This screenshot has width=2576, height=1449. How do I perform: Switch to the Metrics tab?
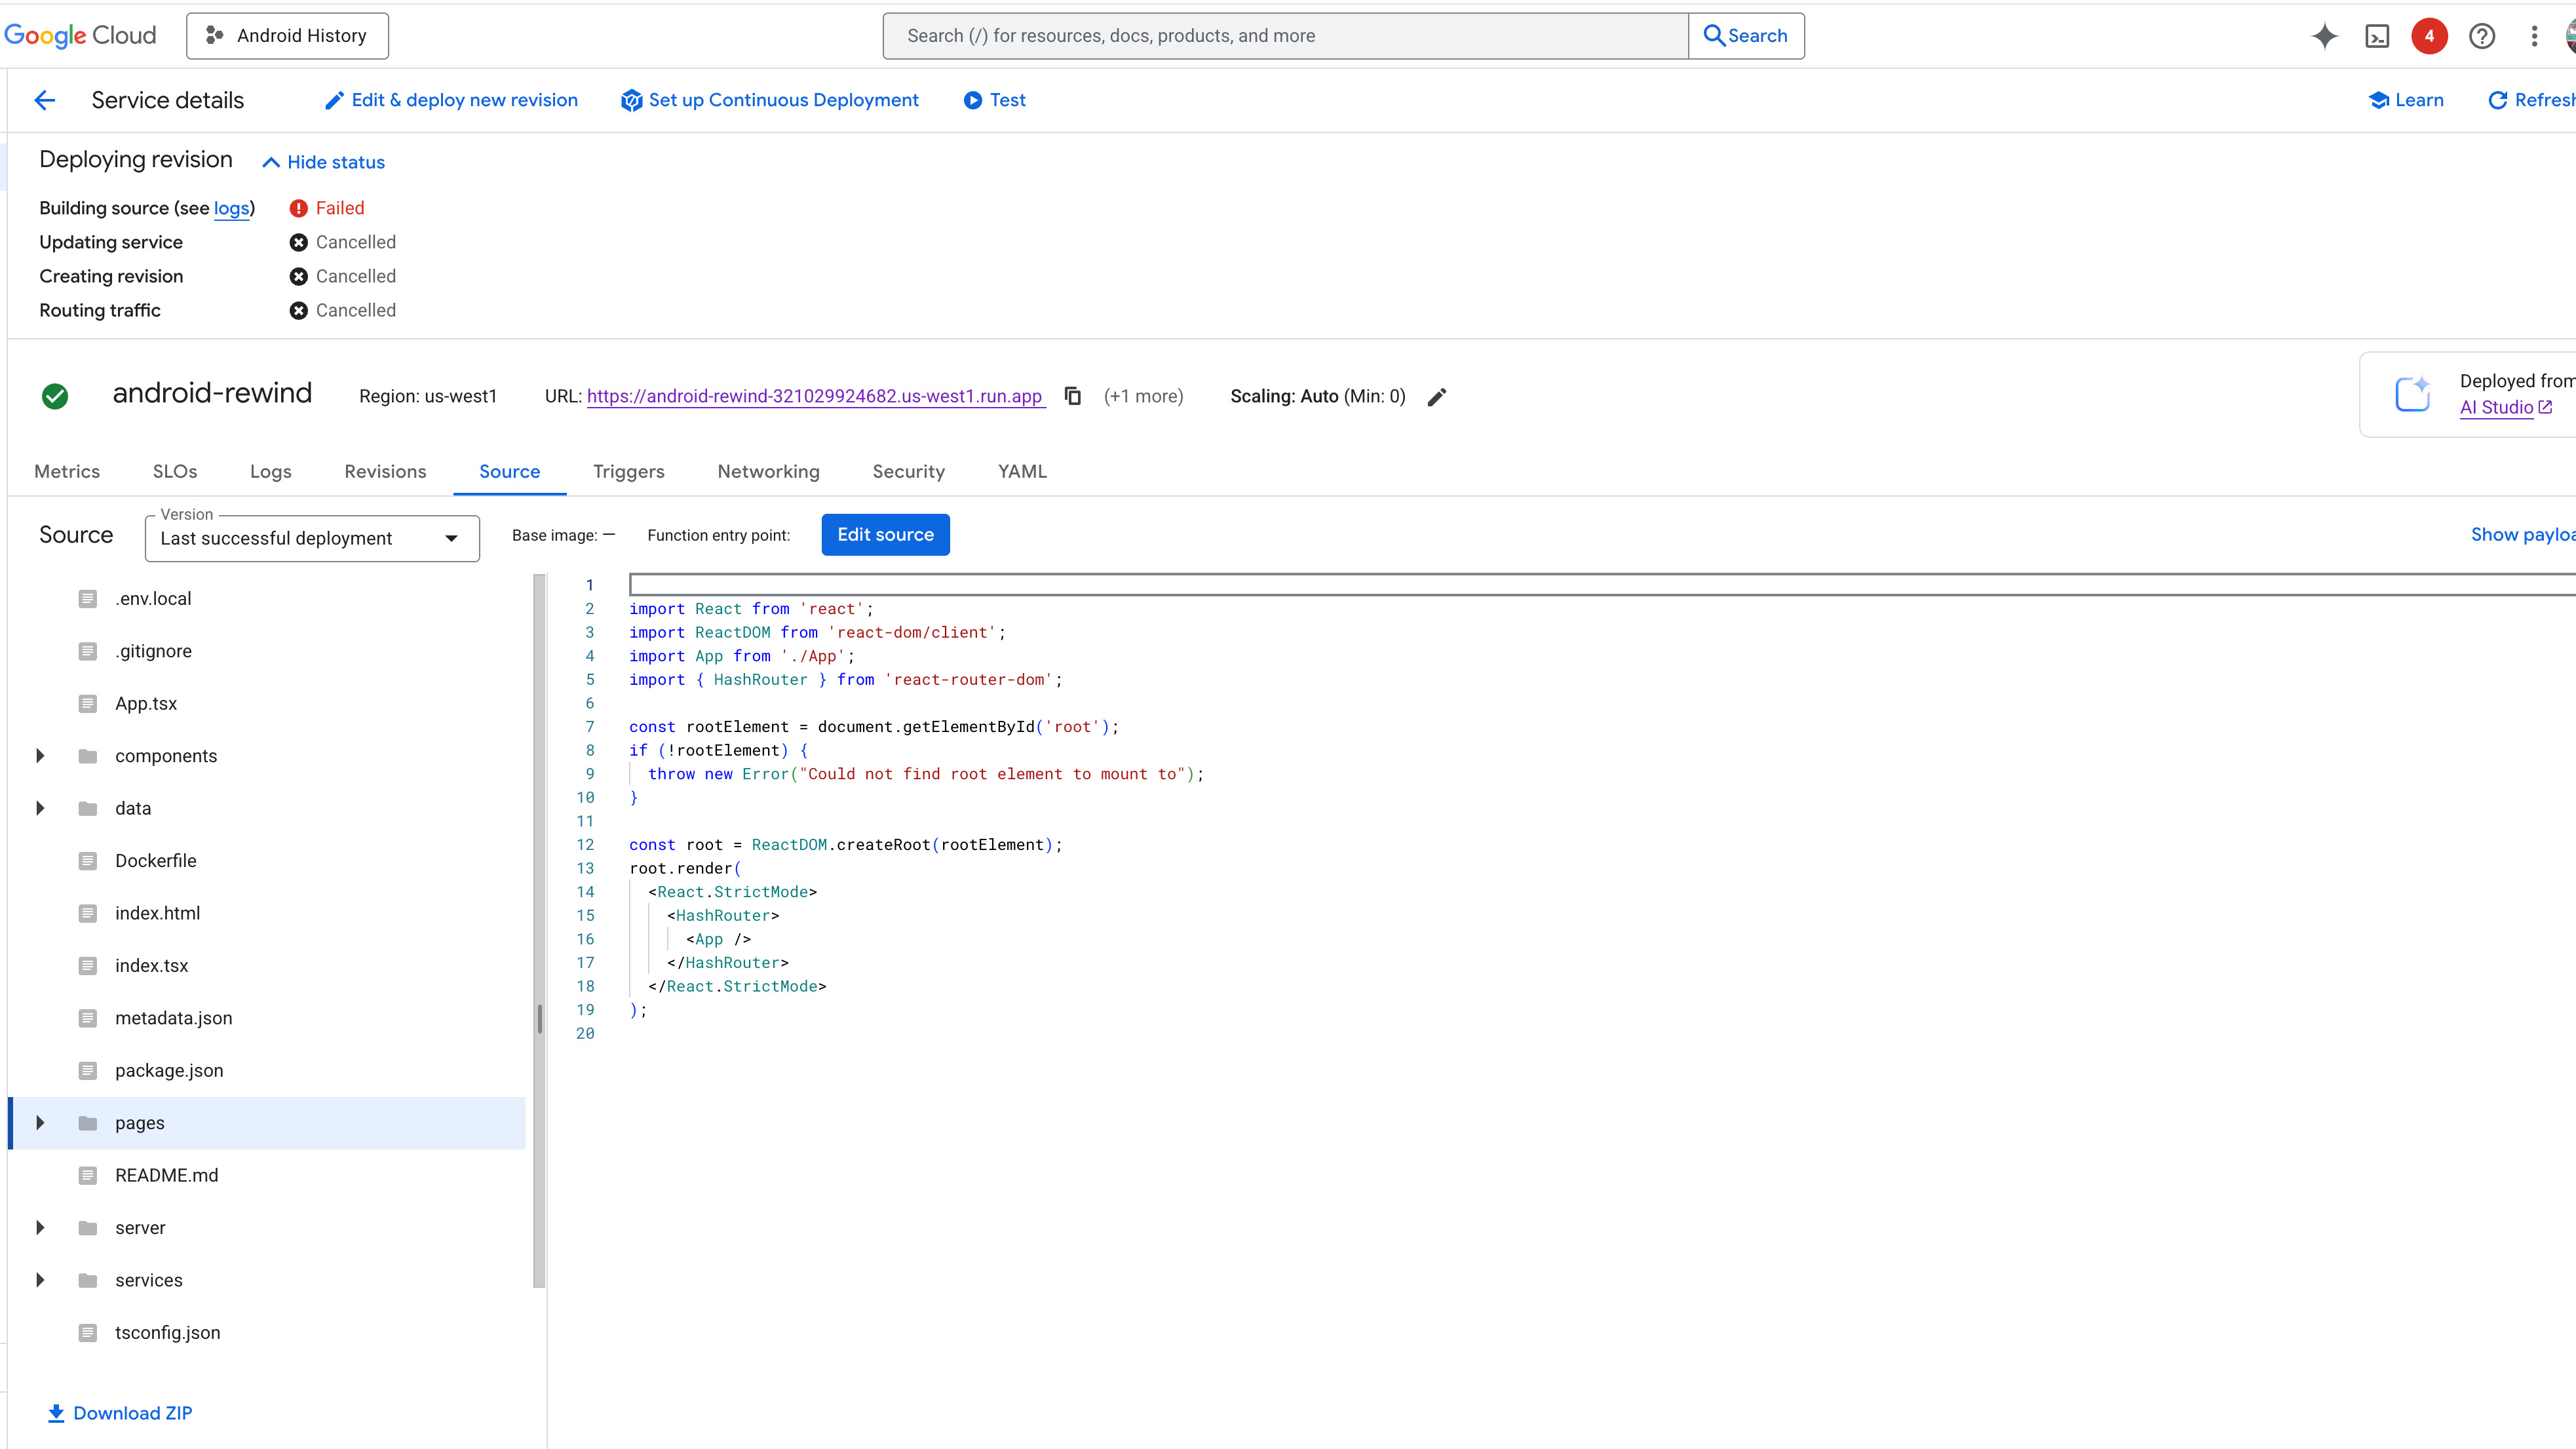[67, 471]
